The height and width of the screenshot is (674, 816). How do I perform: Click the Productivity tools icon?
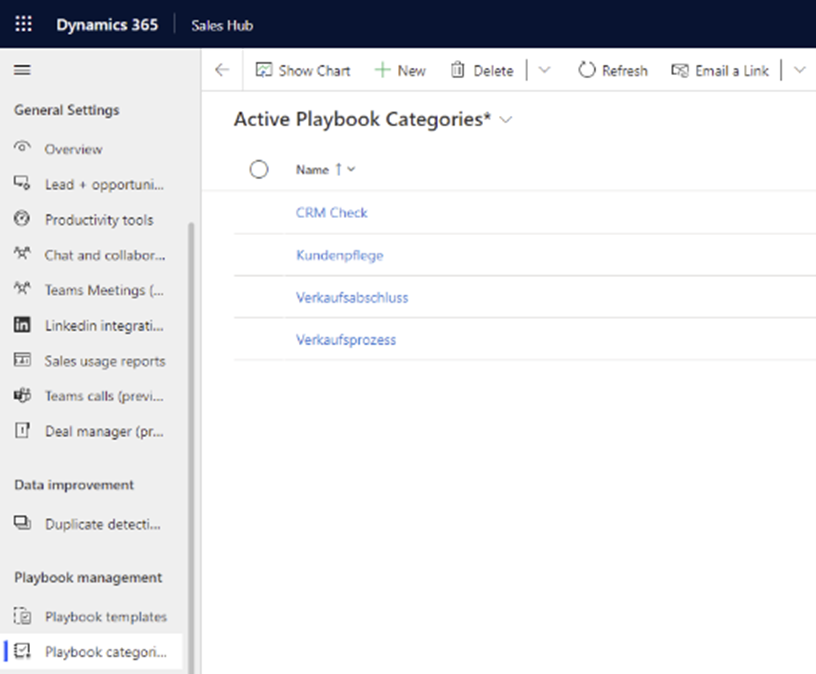(x=22, y=218)
